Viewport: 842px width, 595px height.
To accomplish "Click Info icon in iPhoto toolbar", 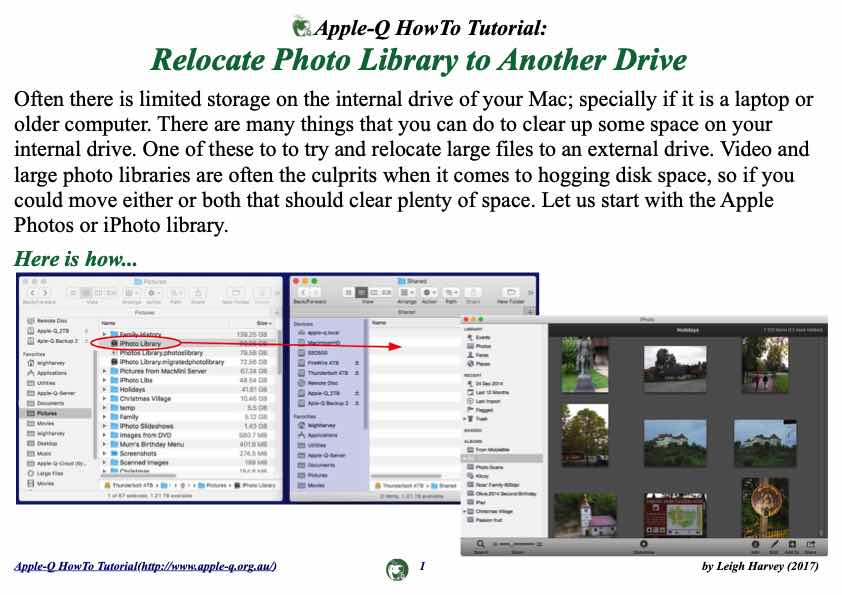I will [x=754, y=545].
